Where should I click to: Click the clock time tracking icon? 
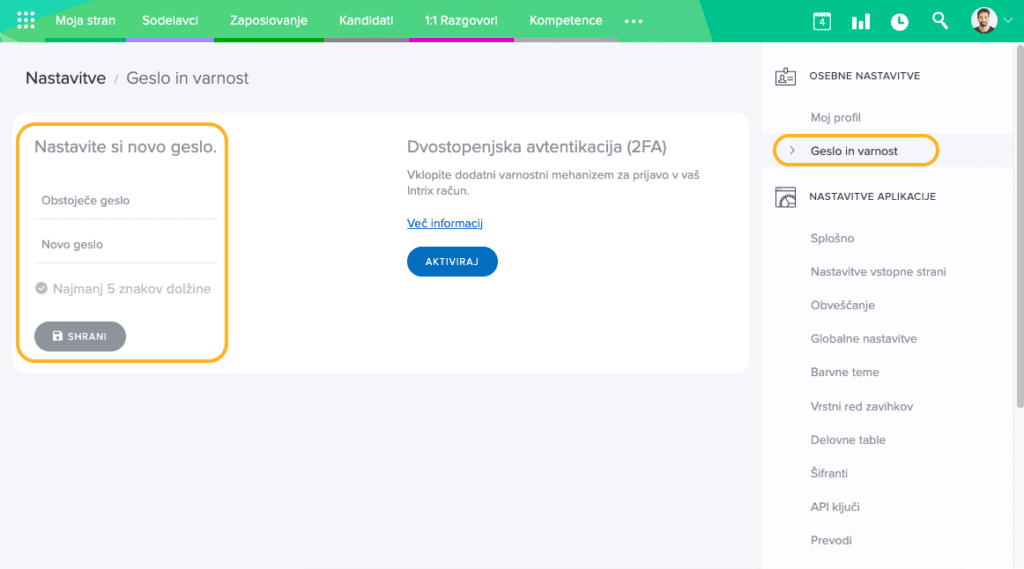click(x=900, y=21)
